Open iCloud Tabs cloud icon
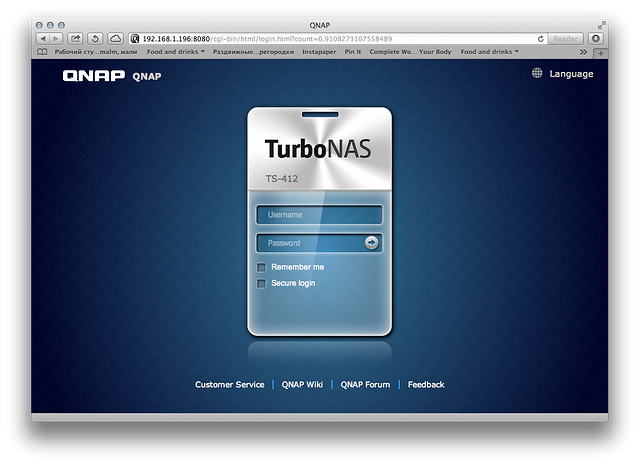This screenshot has height=466, width=640. pyautogui.click(x=116, y=39)
